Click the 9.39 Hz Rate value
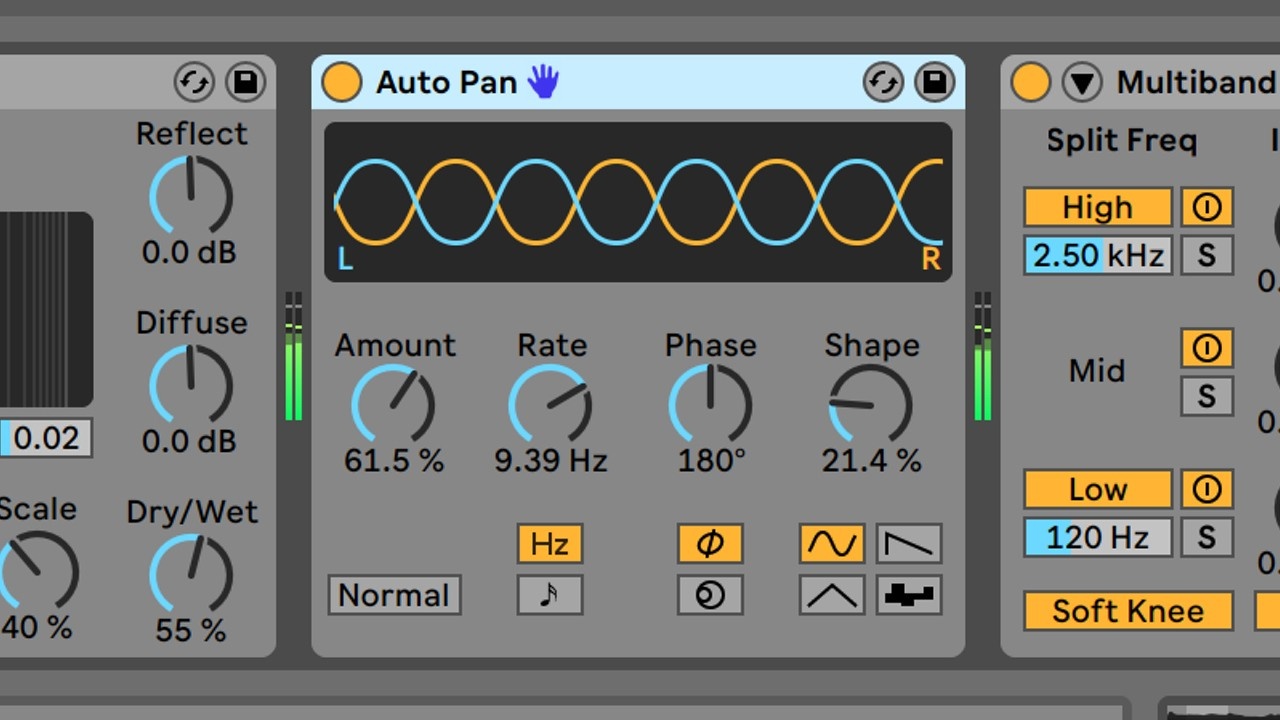 pos(551,461)
